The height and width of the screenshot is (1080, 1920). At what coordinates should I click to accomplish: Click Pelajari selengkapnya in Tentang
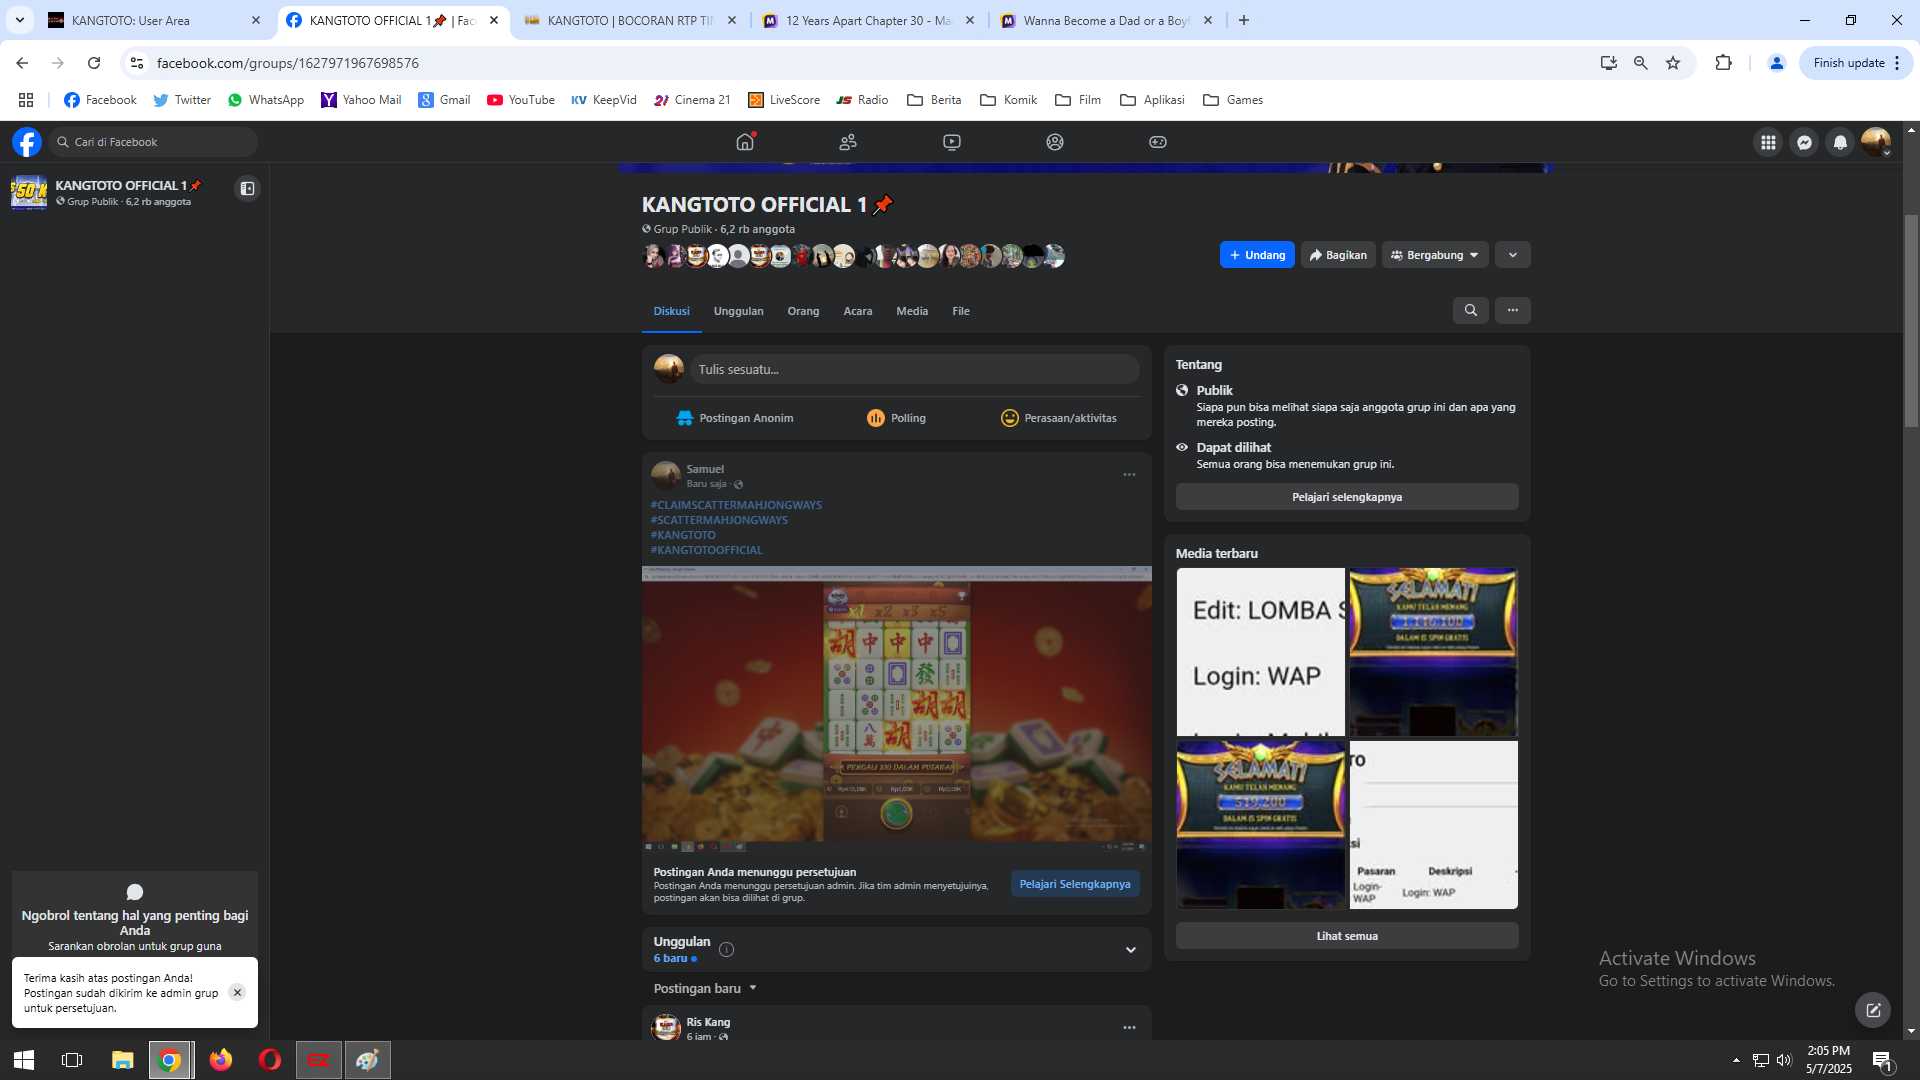click(1346, 497)
